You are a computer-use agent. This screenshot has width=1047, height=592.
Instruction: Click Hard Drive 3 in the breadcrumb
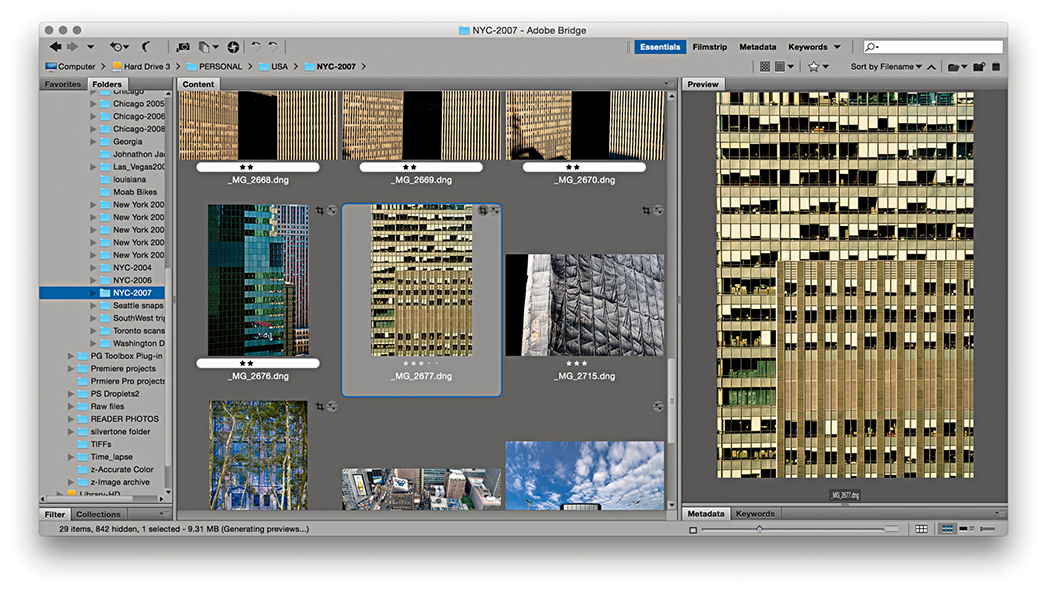tap(146, 67)
